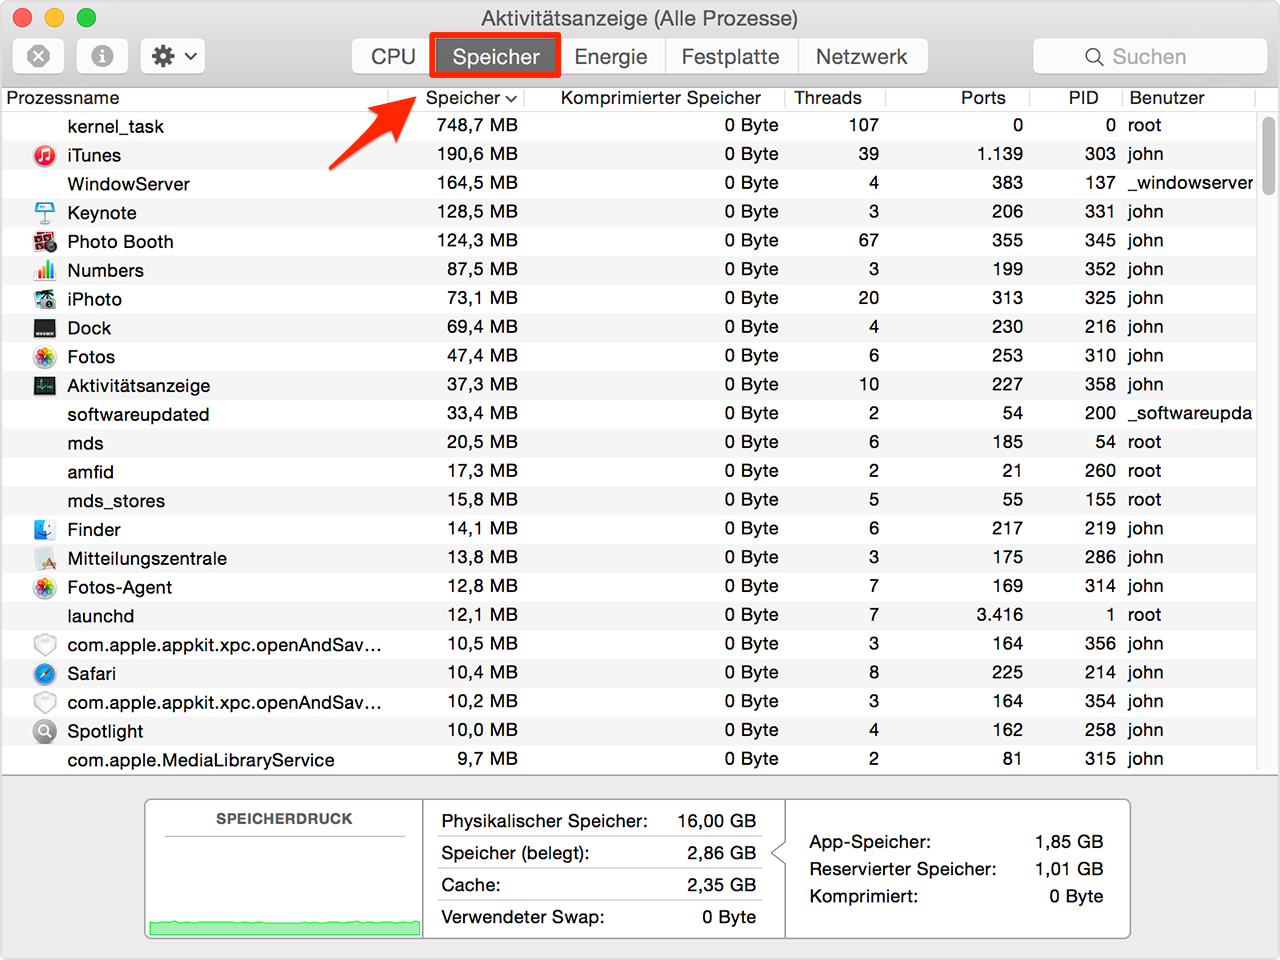Click the Fotos app icon

pos(45,357)
